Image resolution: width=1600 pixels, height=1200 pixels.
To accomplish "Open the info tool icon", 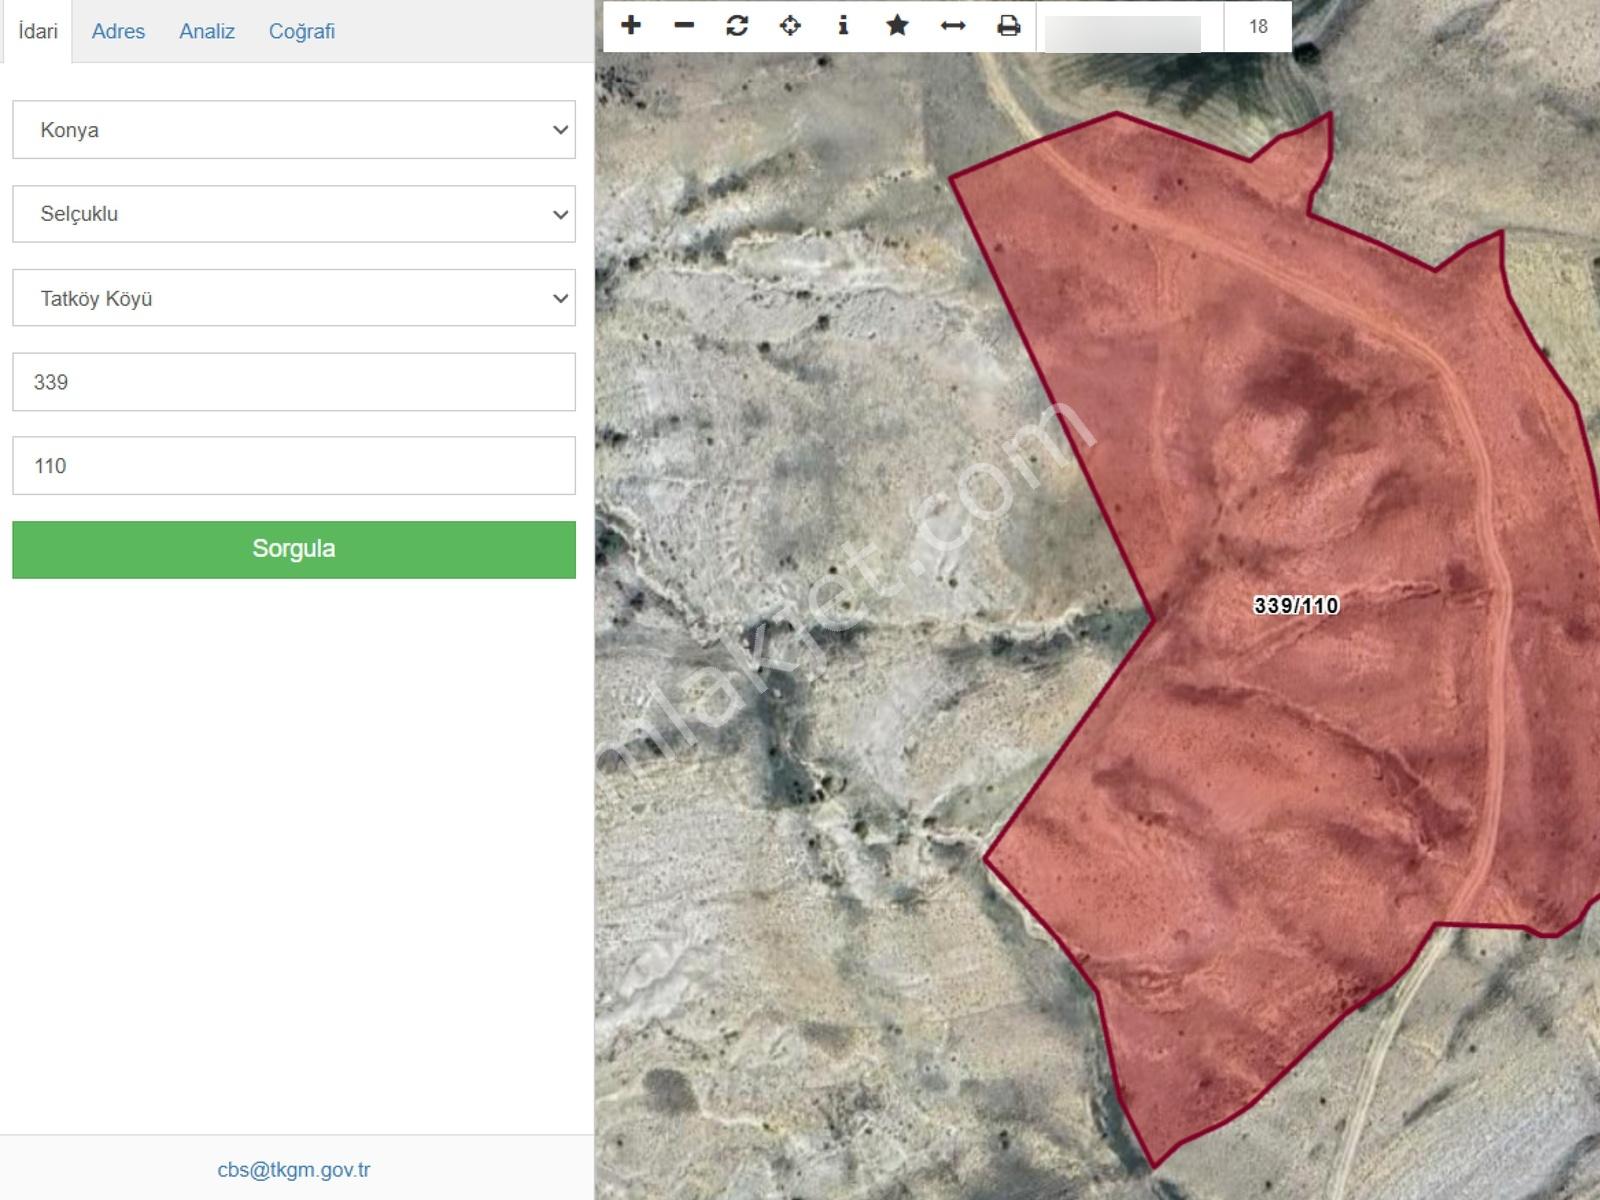I will pos(843,26).
